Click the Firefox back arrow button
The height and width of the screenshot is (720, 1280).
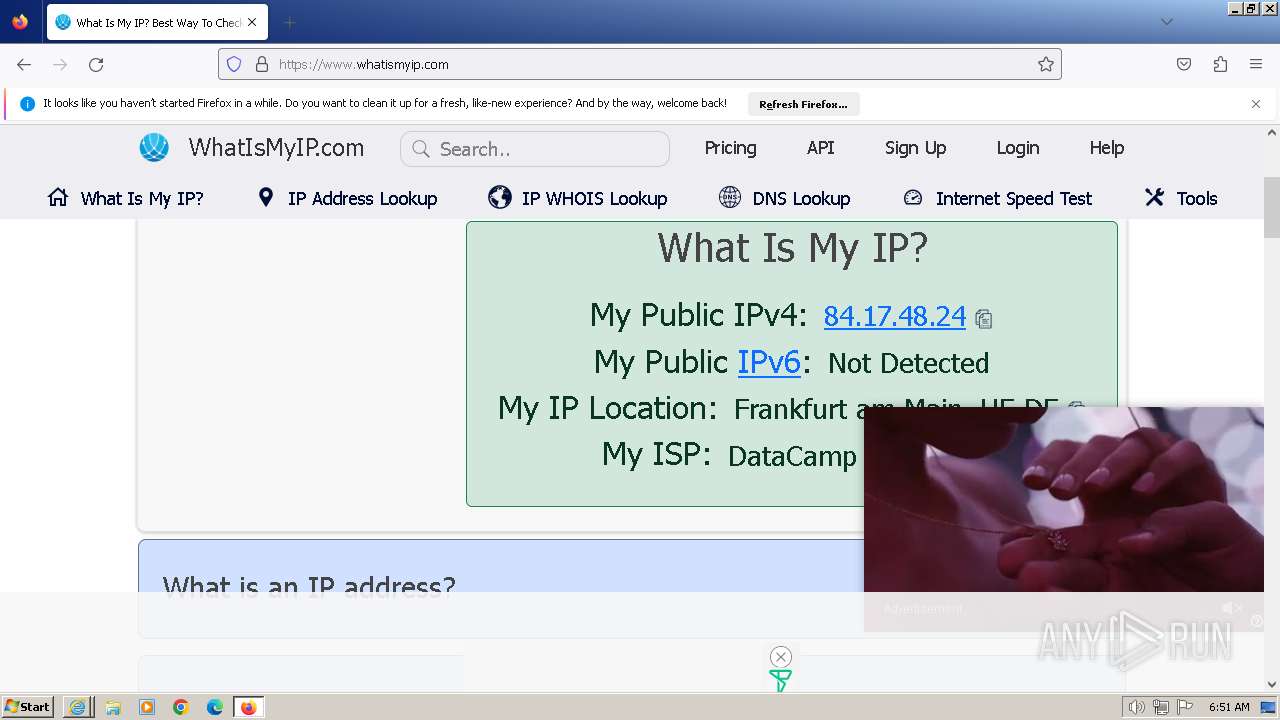click(24, 64)
